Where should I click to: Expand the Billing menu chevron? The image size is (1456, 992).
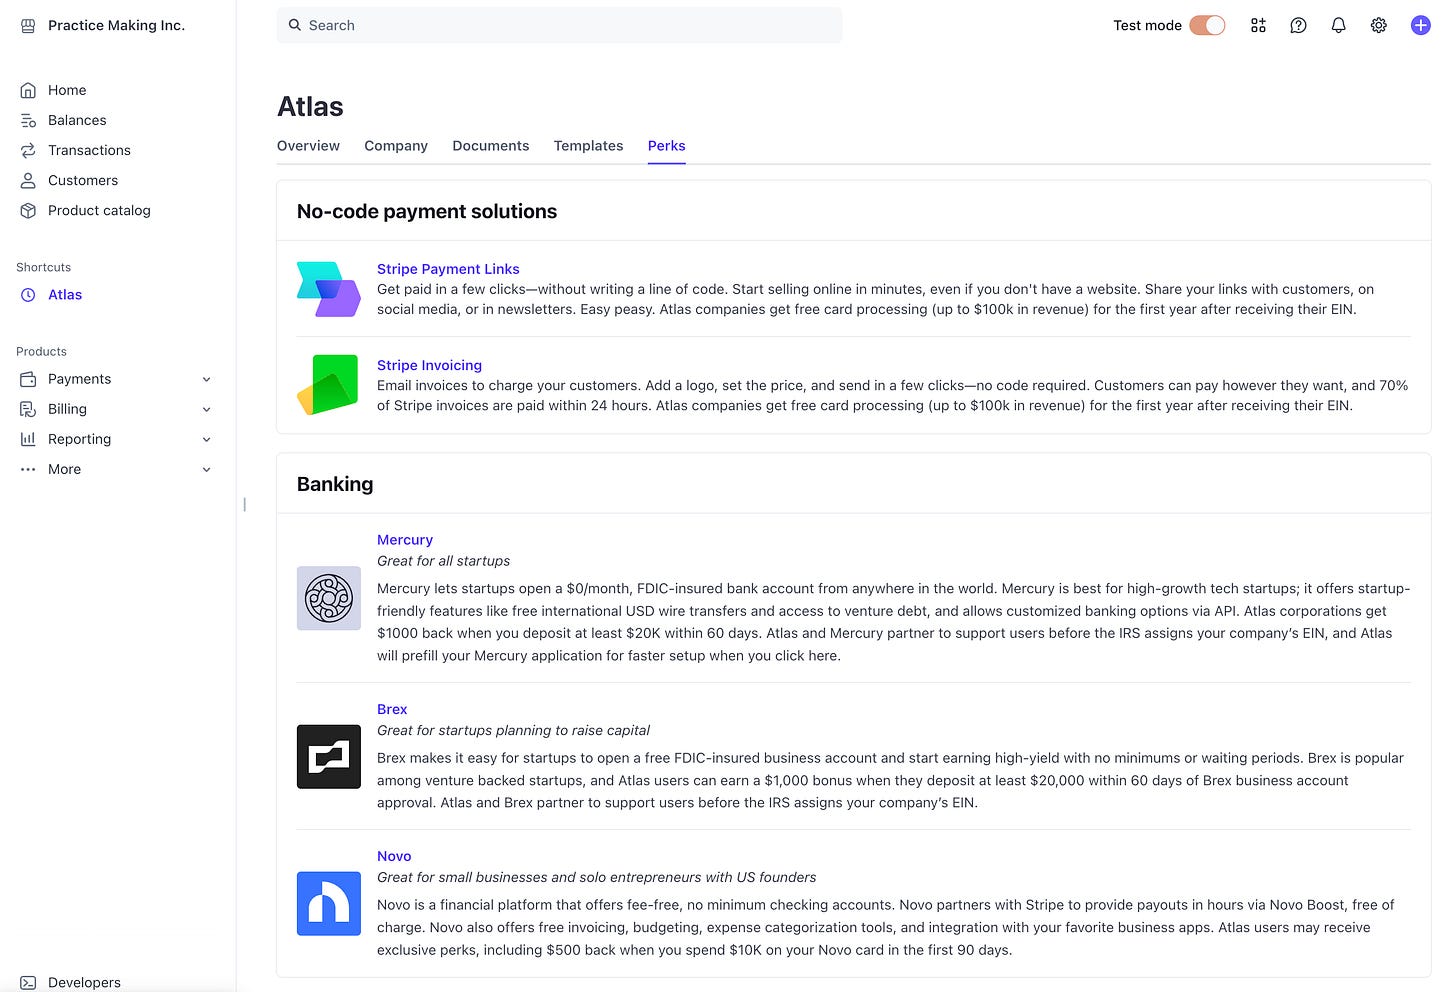(206, 409)
